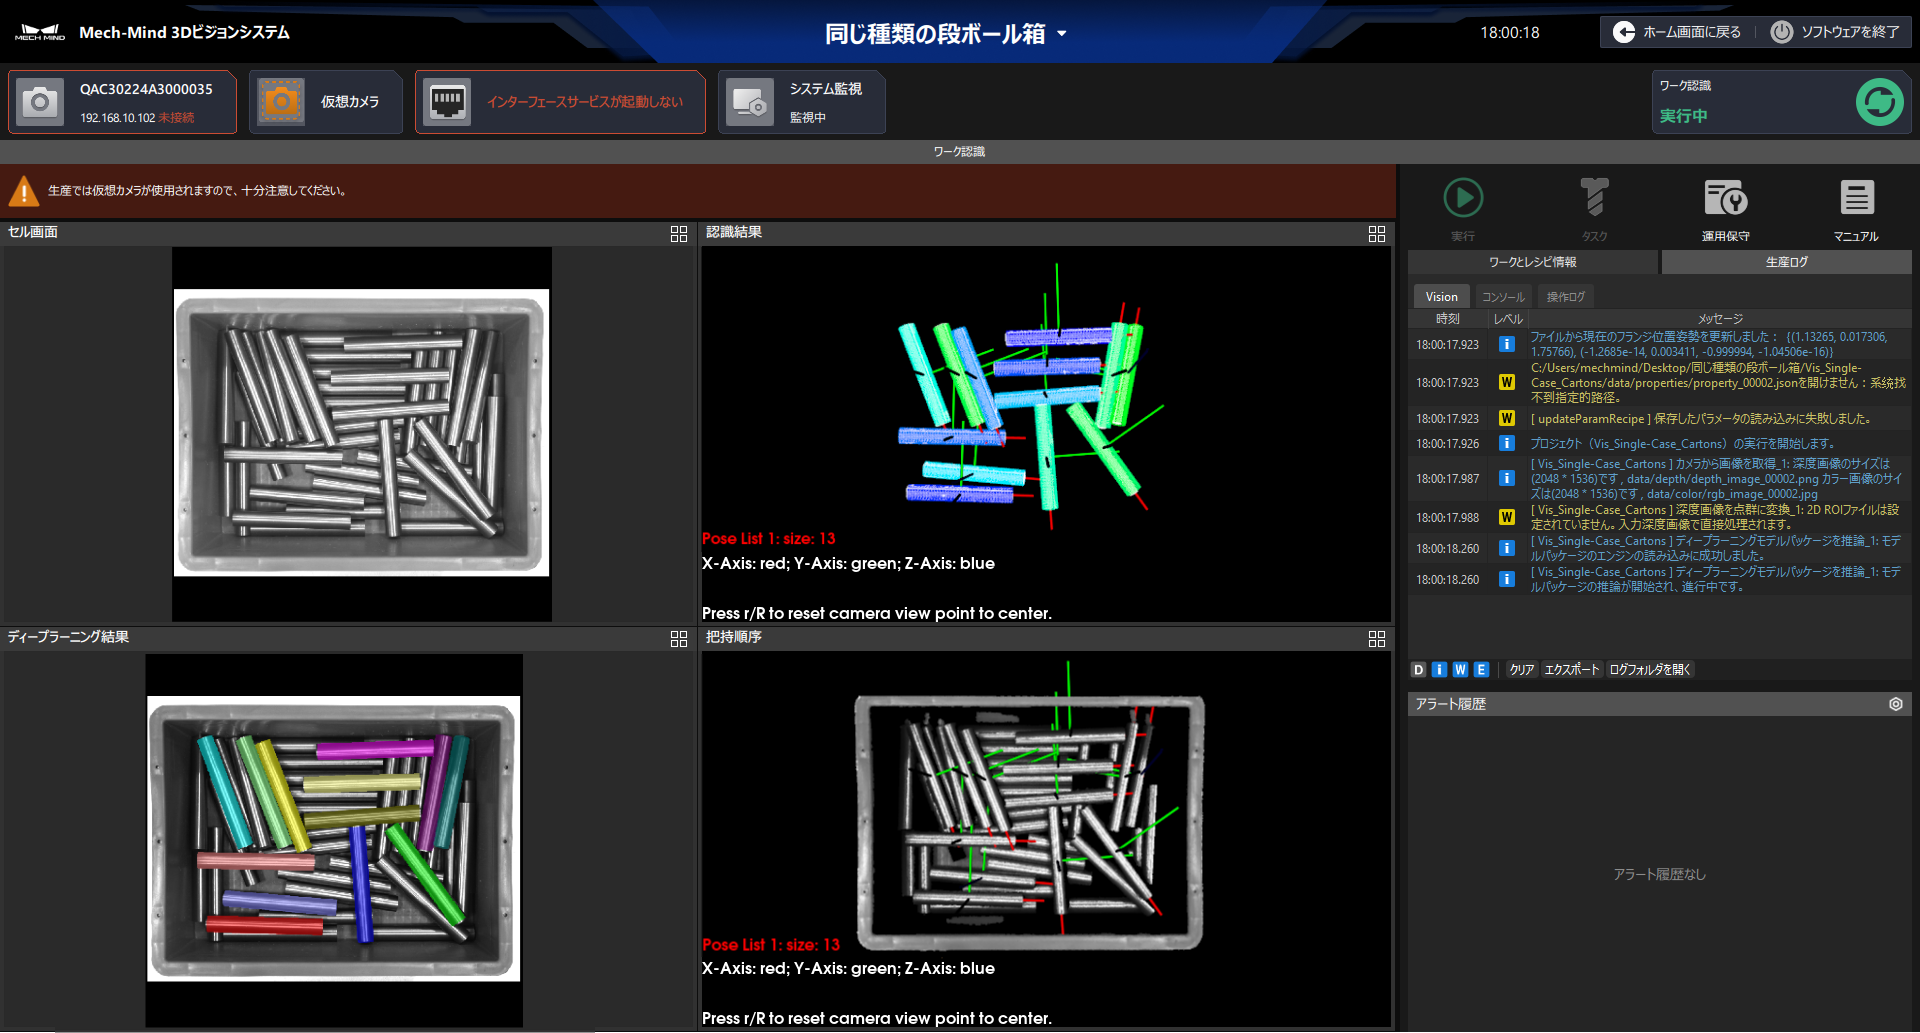Click the 18:00:18 clock in the header
1920x1033 pixels.
[x=1510, y=33]
